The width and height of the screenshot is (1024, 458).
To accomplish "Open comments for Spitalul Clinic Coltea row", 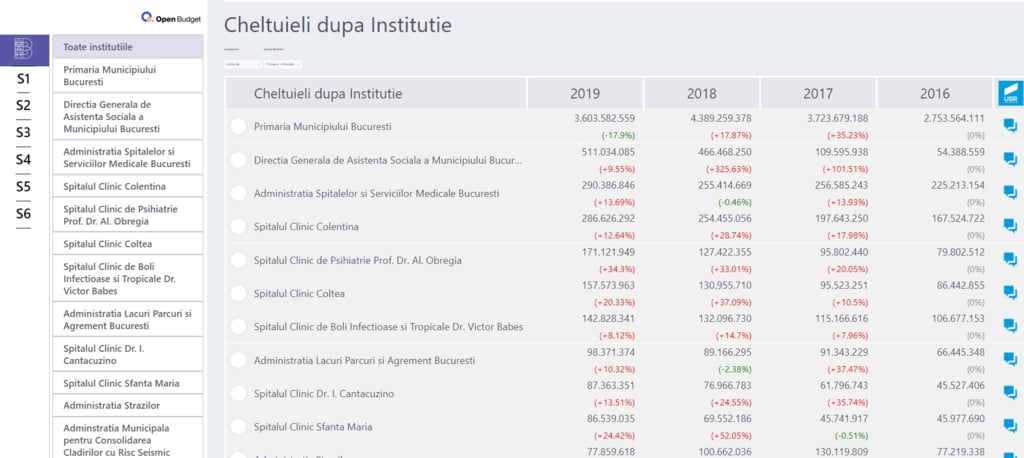I will tap(1010, 294).
